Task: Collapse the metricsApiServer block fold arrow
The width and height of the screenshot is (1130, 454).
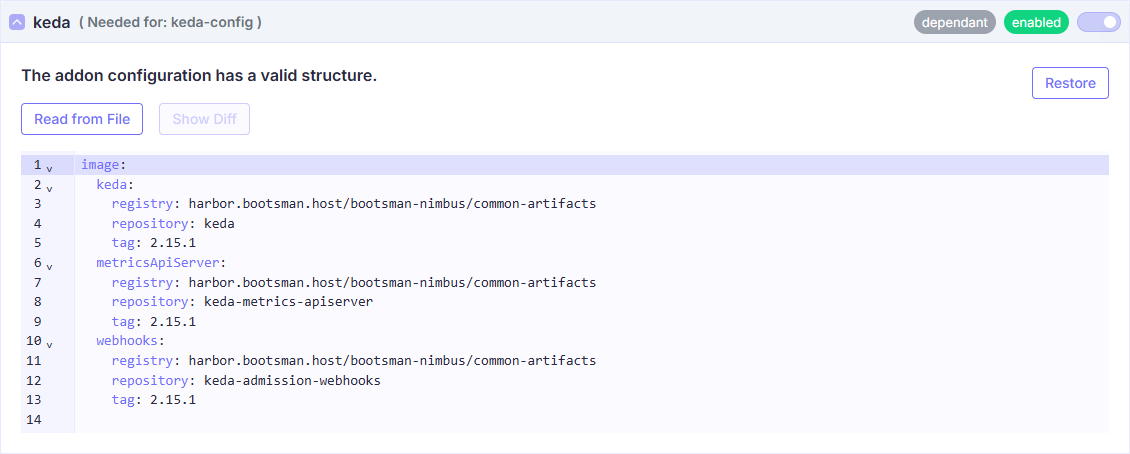Action: pos(49,265)
